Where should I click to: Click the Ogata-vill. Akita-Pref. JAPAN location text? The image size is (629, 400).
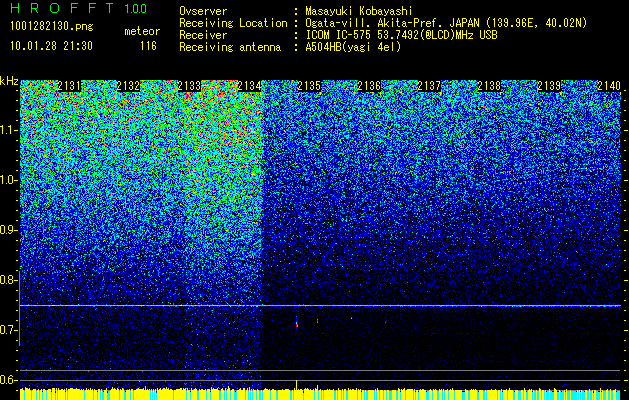click(x=446, y=23)
